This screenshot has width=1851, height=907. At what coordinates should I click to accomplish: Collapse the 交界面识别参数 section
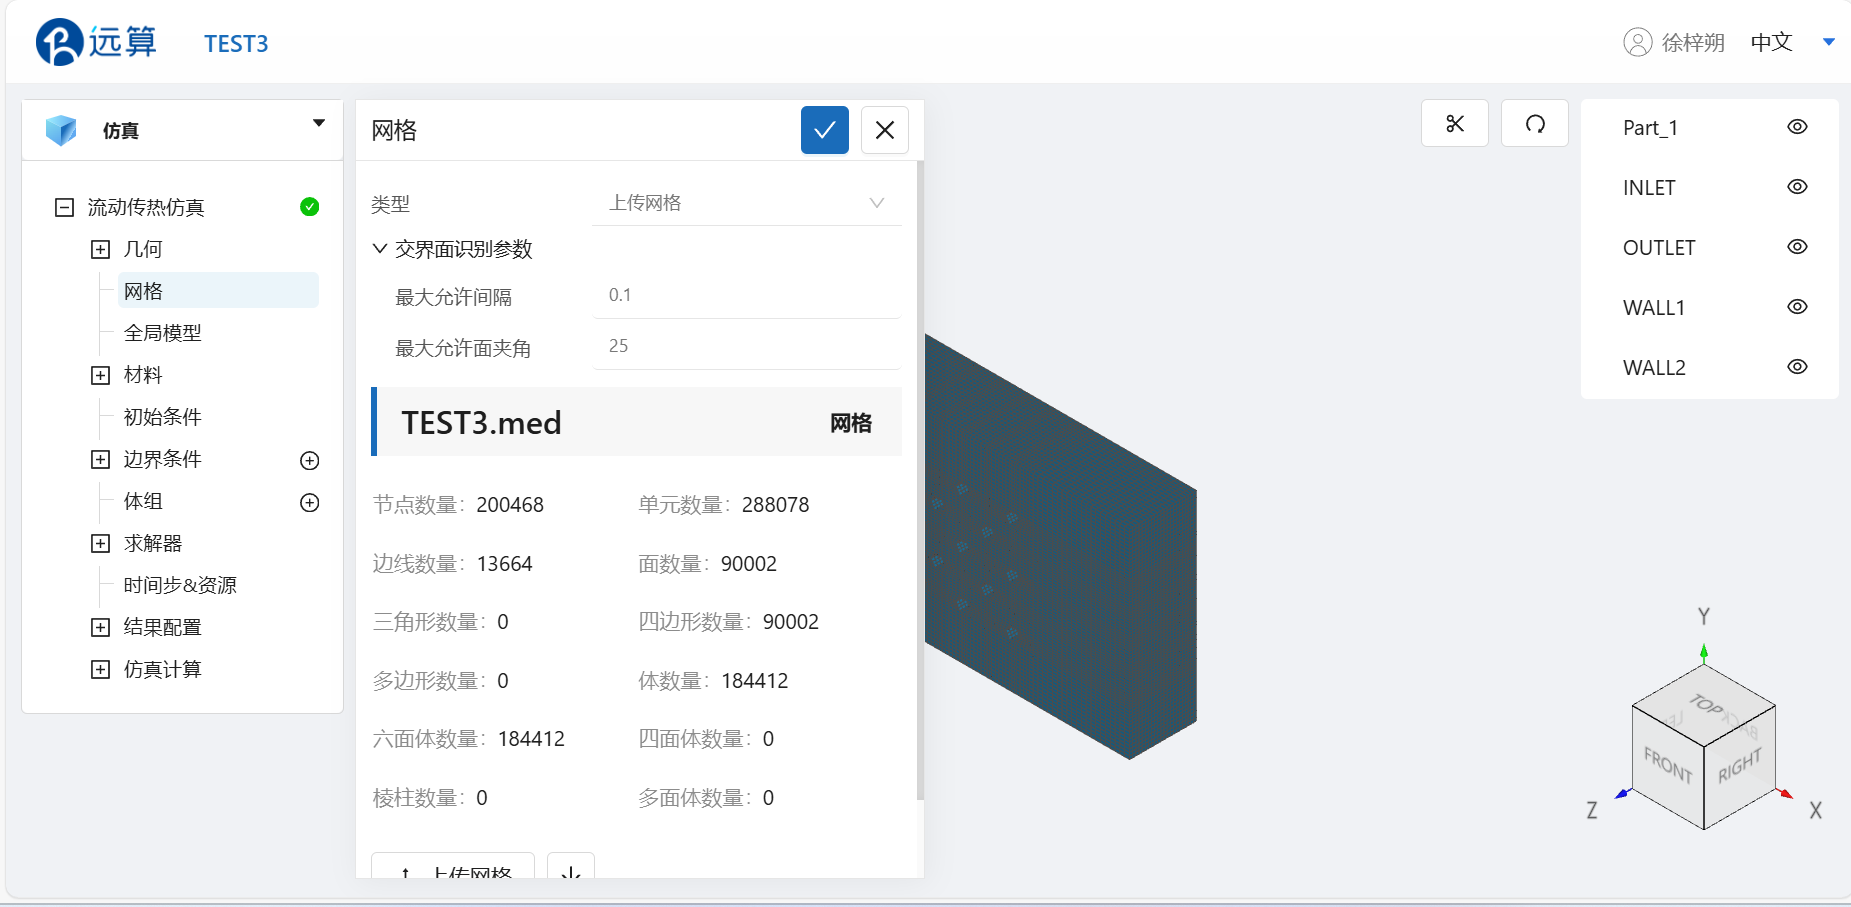click(380, 249)
